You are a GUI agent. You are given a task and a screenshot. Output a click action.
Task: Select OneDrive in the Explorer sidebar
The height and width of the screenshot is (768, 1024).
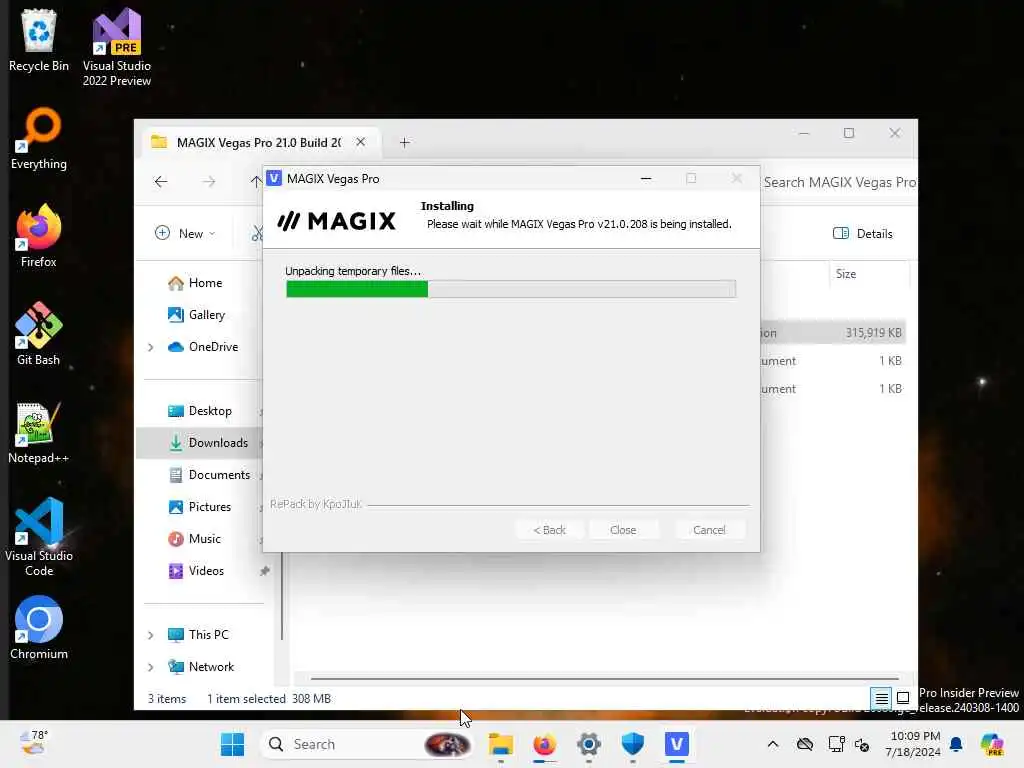203,347
